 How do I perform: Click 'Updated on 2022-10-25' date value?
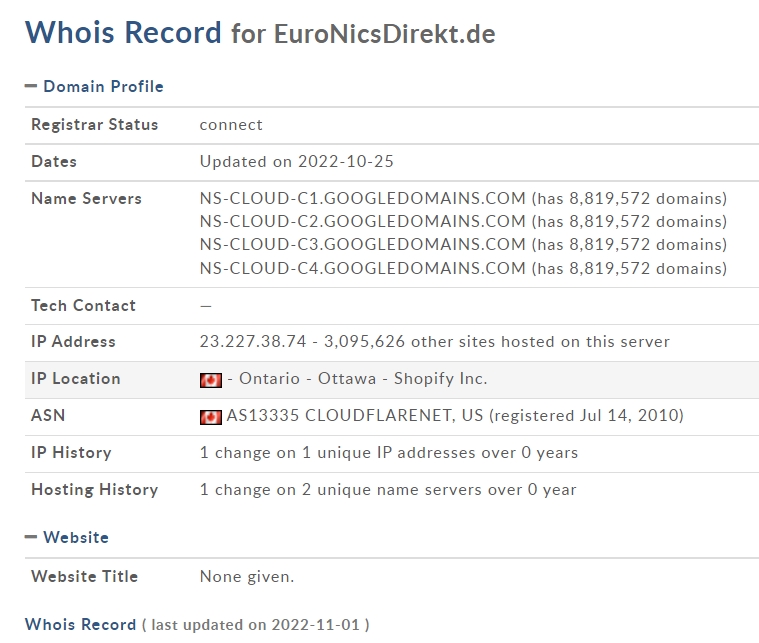(297, 161)
